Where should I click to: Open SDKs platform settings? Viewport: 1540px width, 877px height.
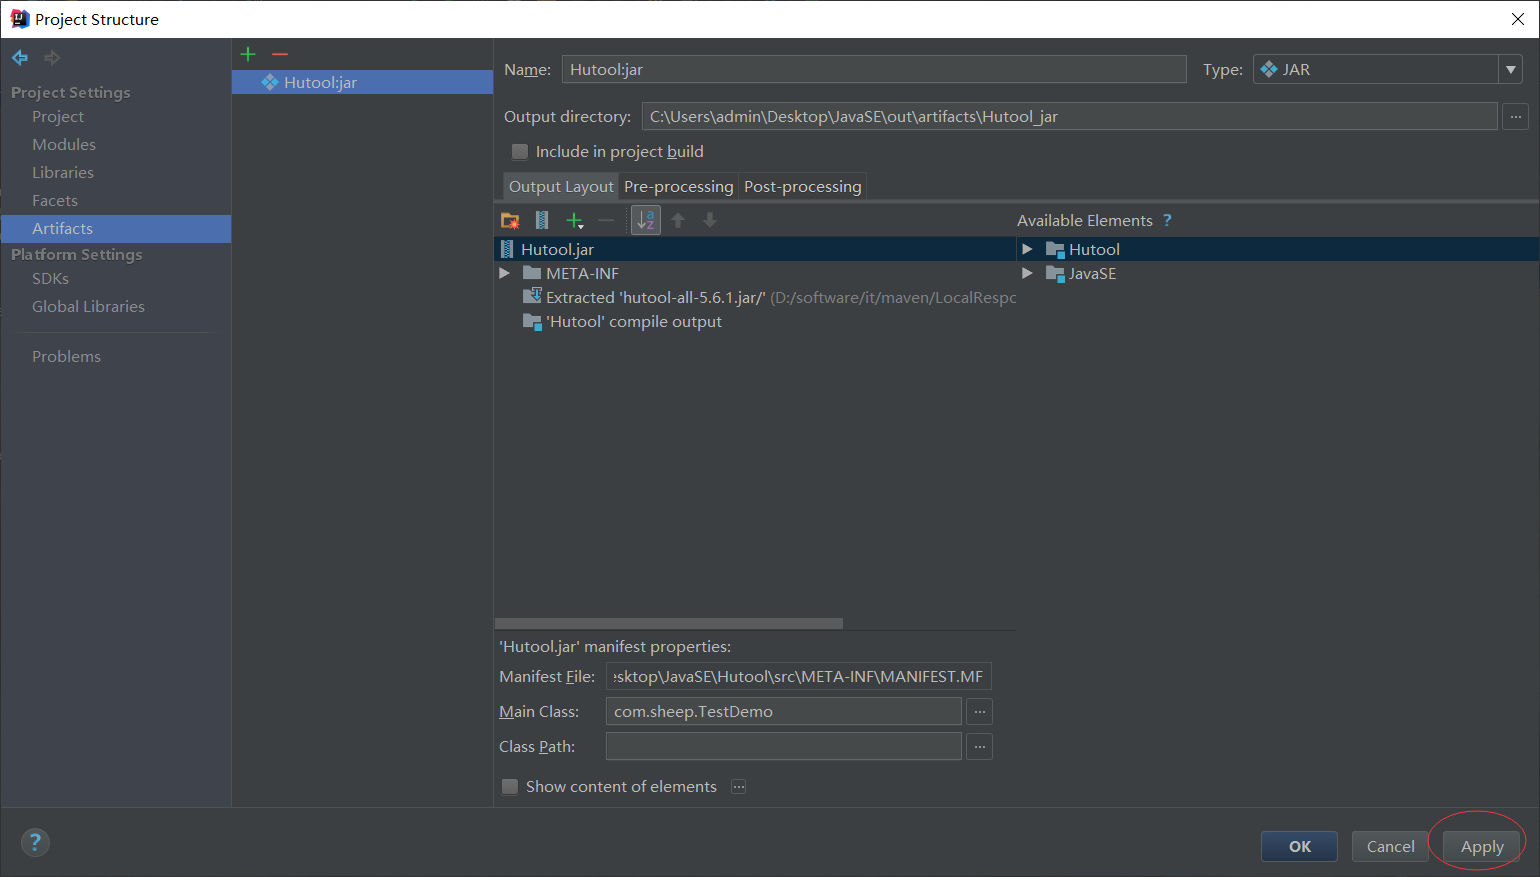pyautogui.click(x=50, y=279)
